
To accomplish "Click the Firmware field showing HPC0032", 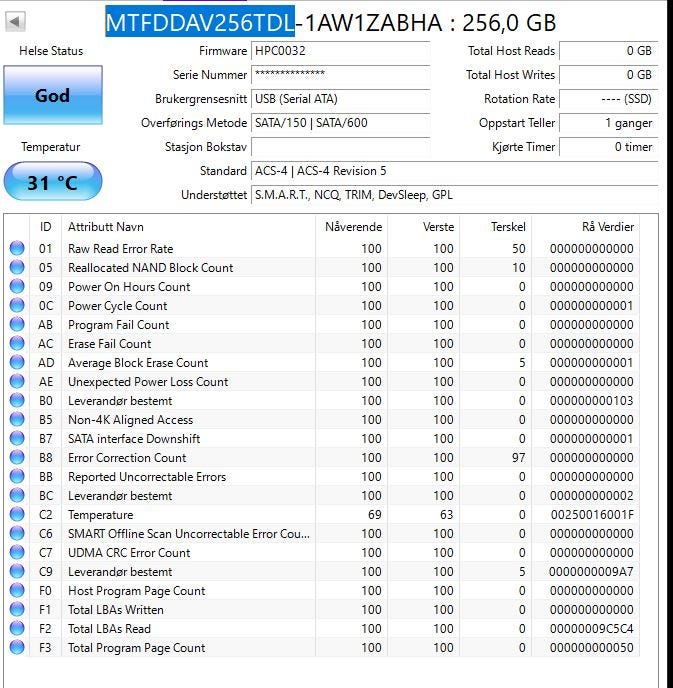I will 340,51.
